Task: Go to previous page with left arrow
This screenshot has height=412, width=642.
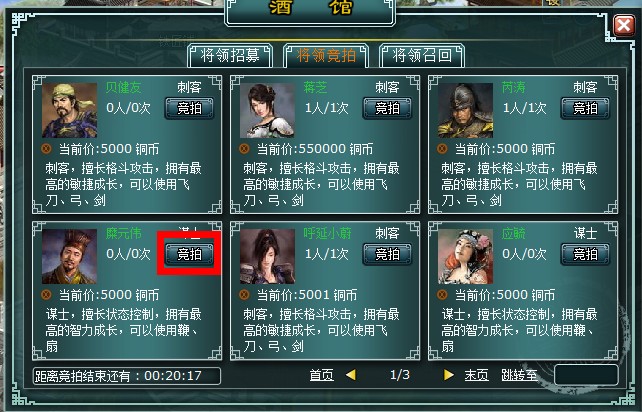Action: click(x=351, y=375)
